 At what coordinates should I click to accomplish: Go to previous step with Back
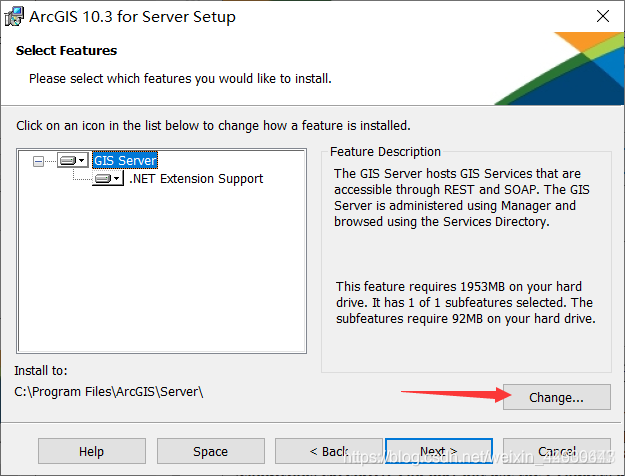[329, 451]
